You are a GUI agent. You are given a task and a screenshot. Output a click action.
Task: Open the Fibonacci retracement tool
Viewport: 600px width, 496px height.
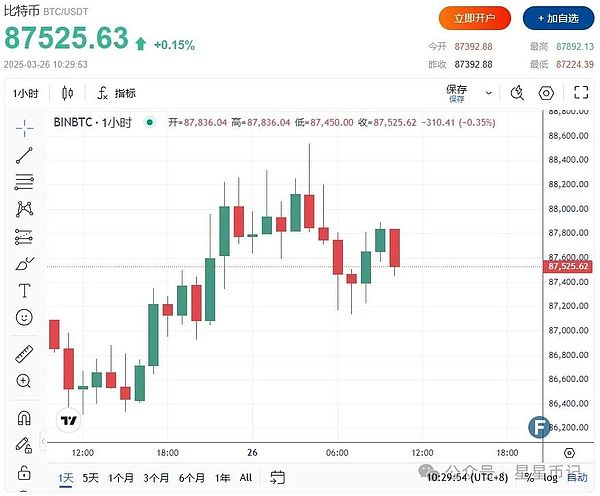(24, 182)
